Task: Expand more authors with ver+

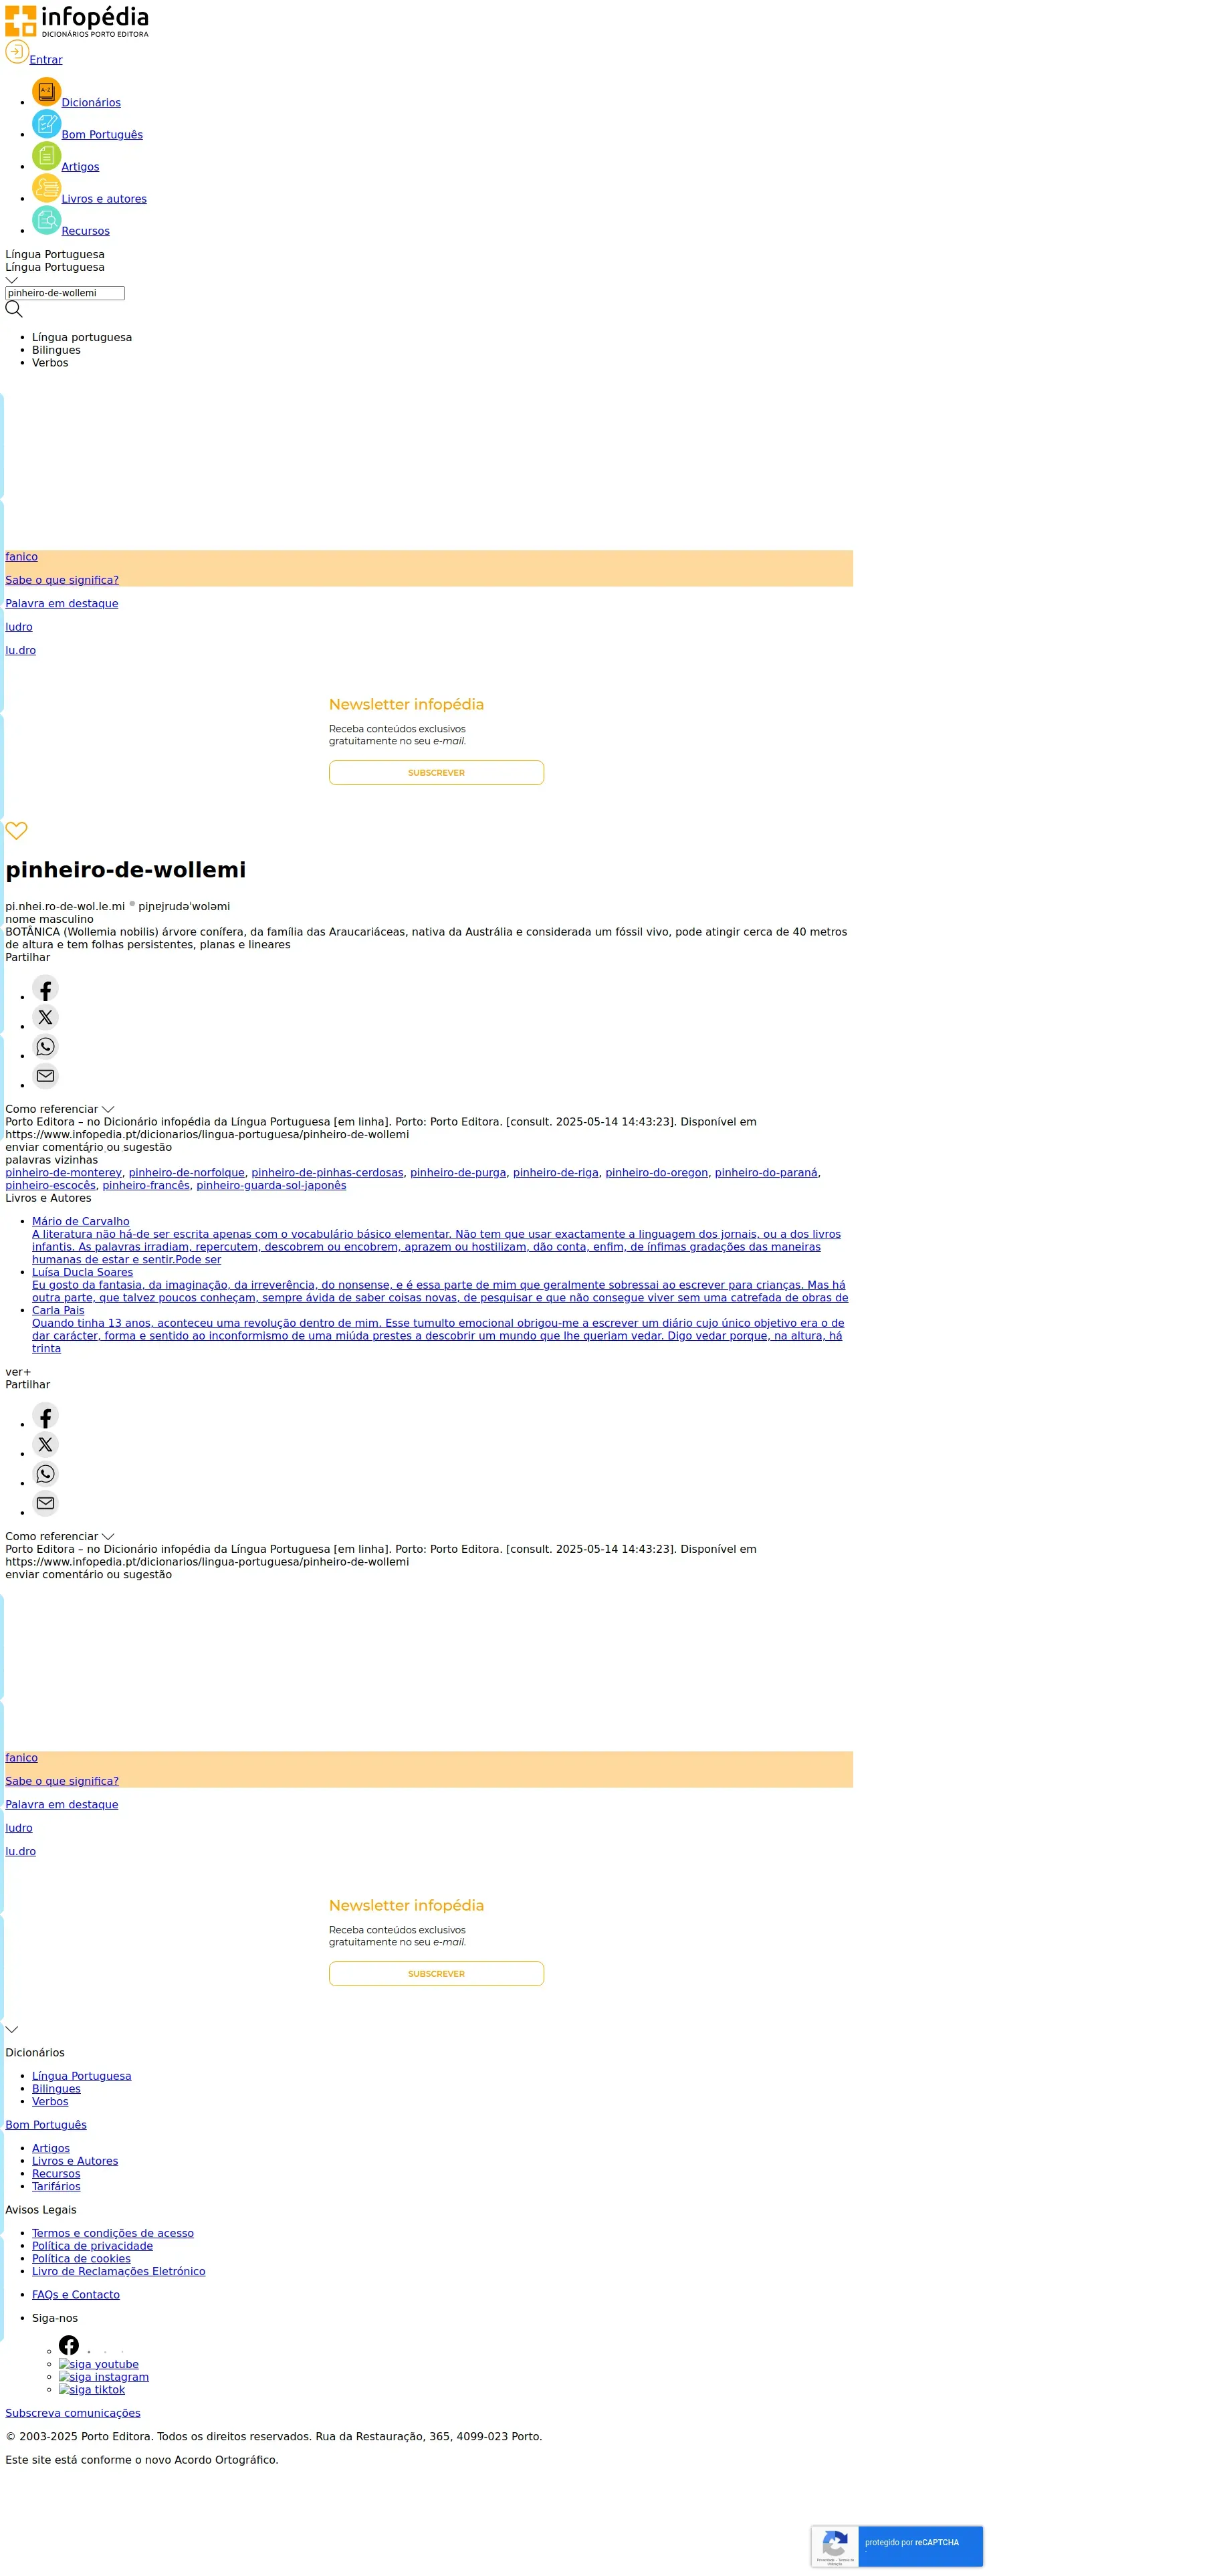Action: (18, 1372)
